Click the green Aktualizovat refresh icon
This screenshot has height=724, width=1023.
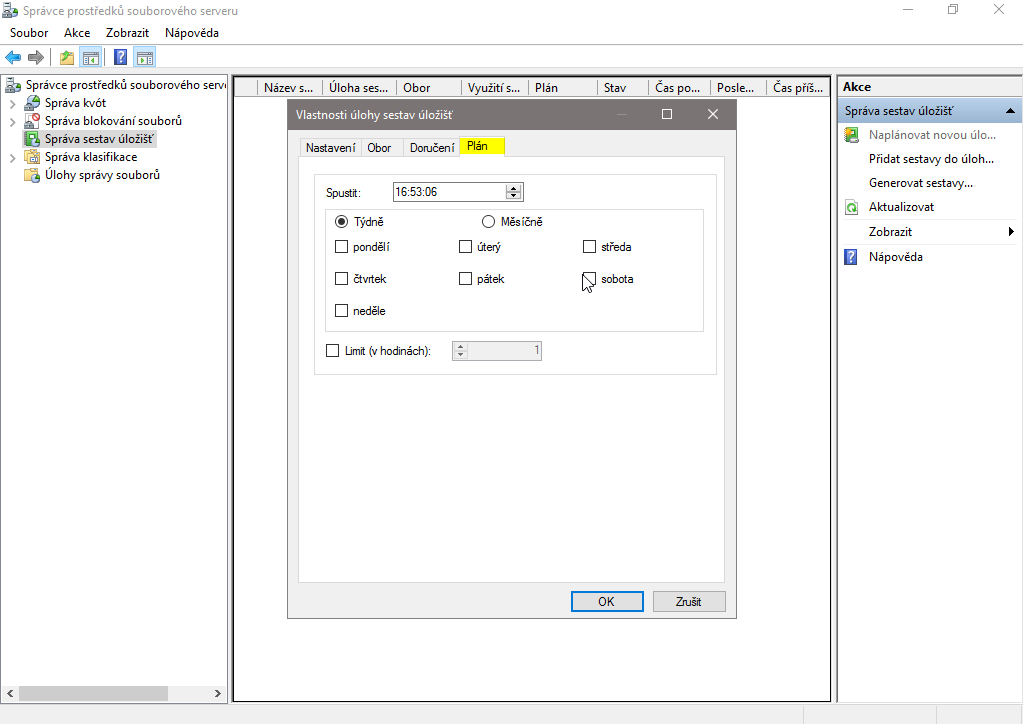coord(852,207)
